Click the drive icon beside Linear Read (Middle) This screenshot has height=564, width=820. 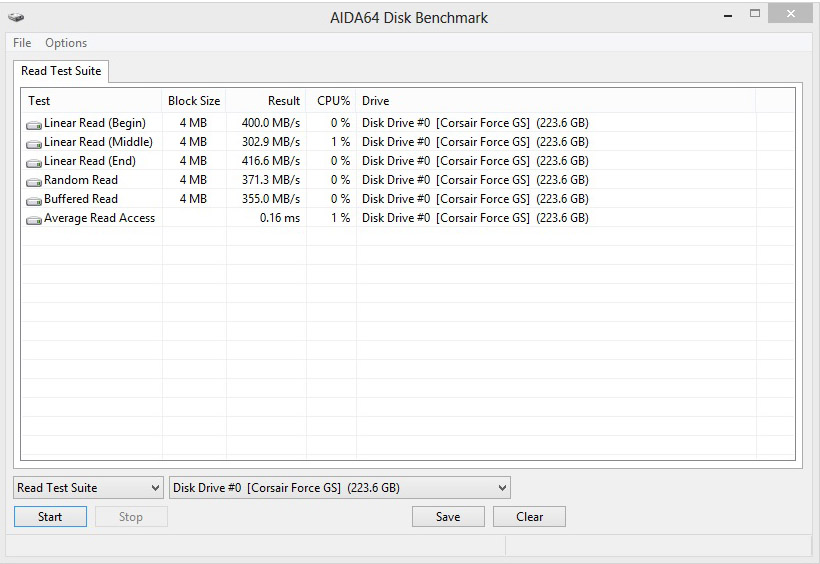[x=34, y=144]
